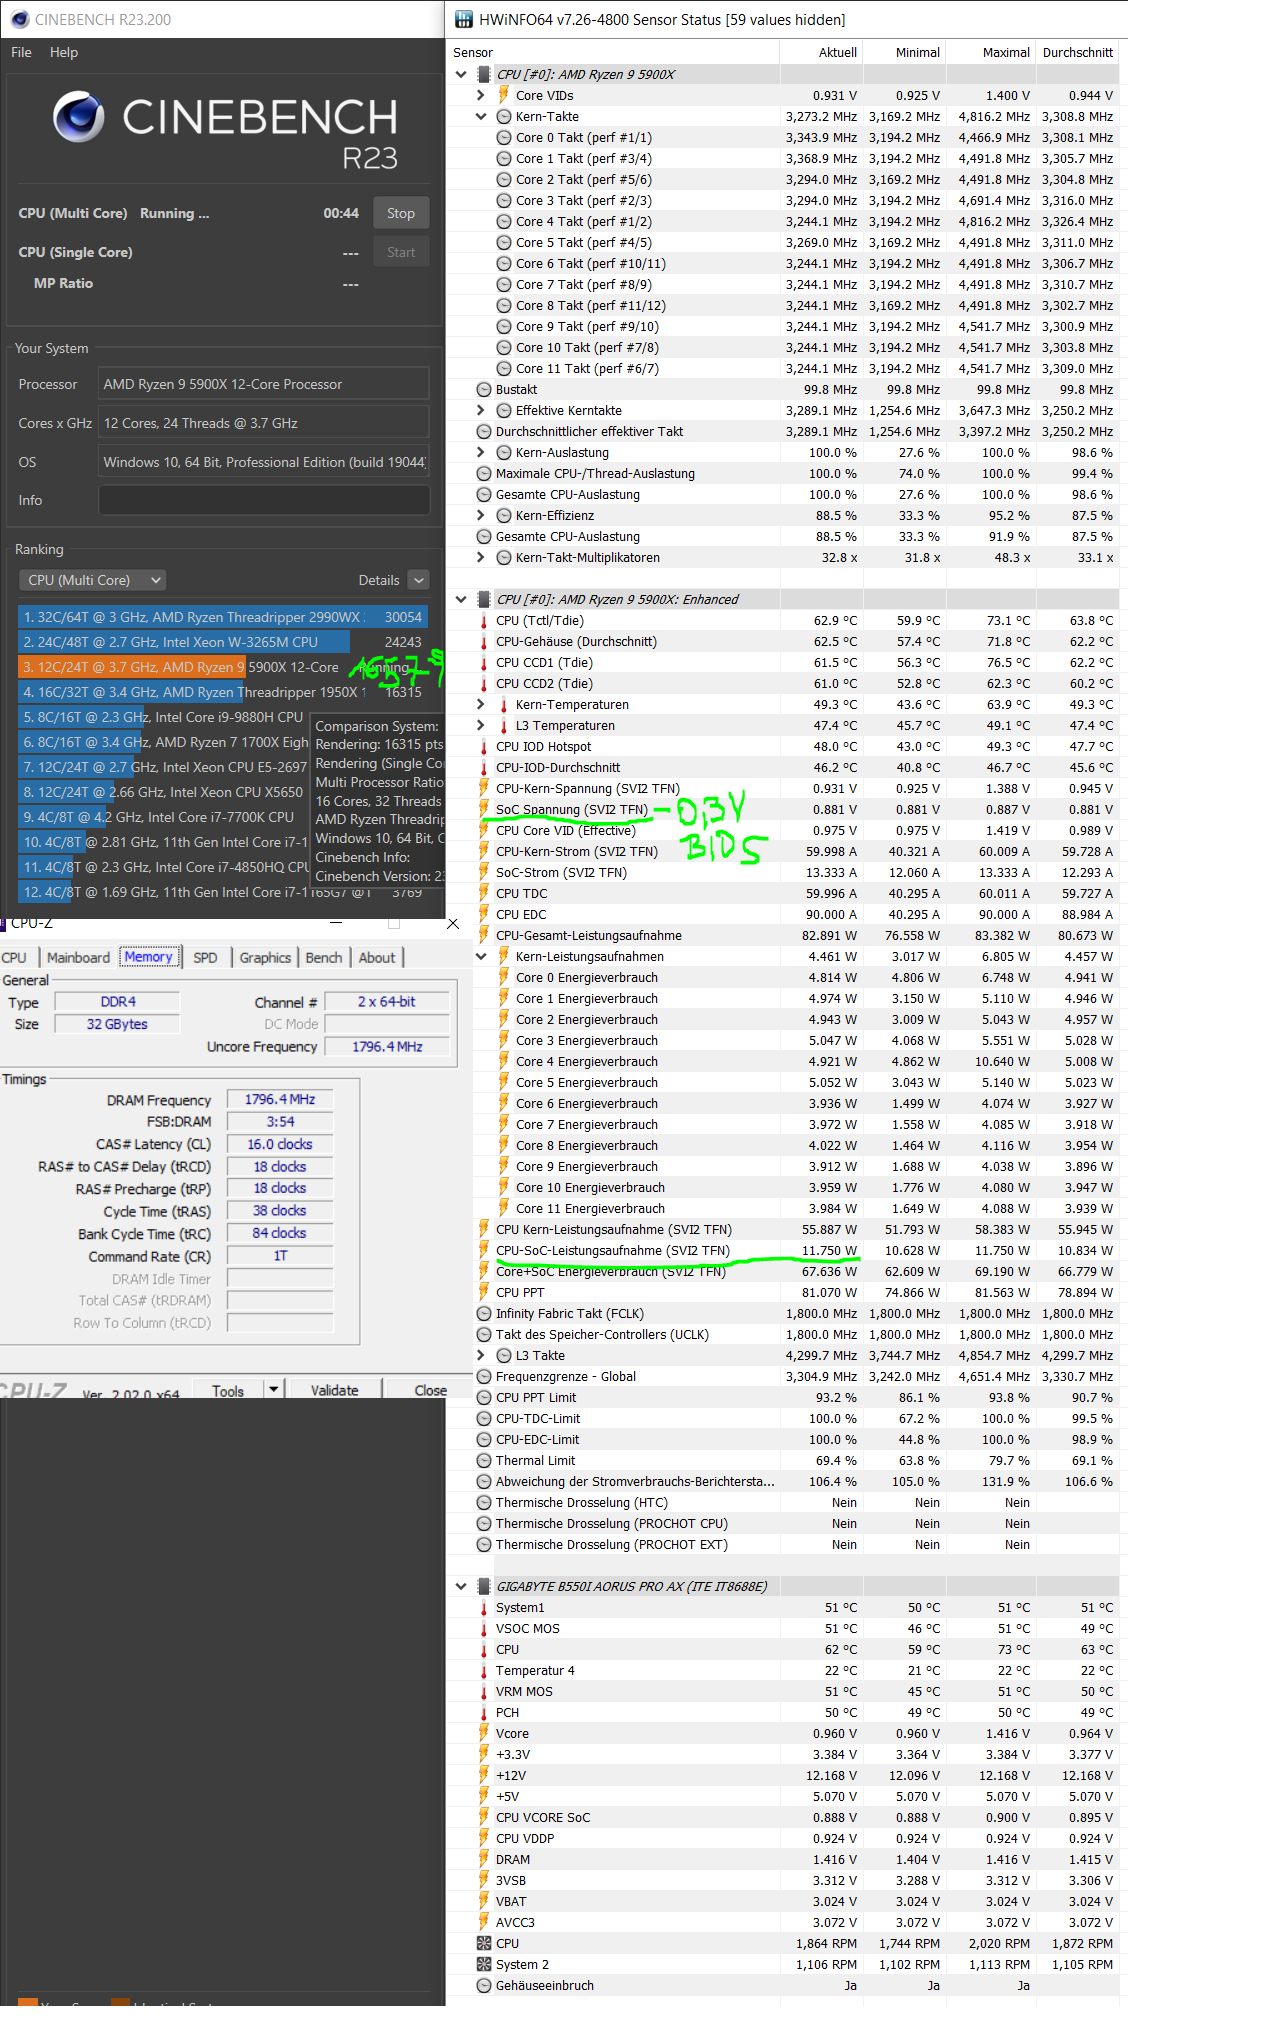Viewport: 1280px width, 2026px height.
Task: Expand the Kern-Temperaturen row
Action: click(x=481, y=704)
